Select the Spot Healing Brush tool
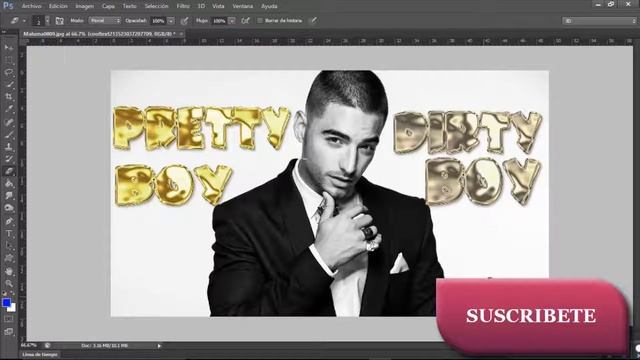Viewport: 640px width, 360px height. (9, 122)
